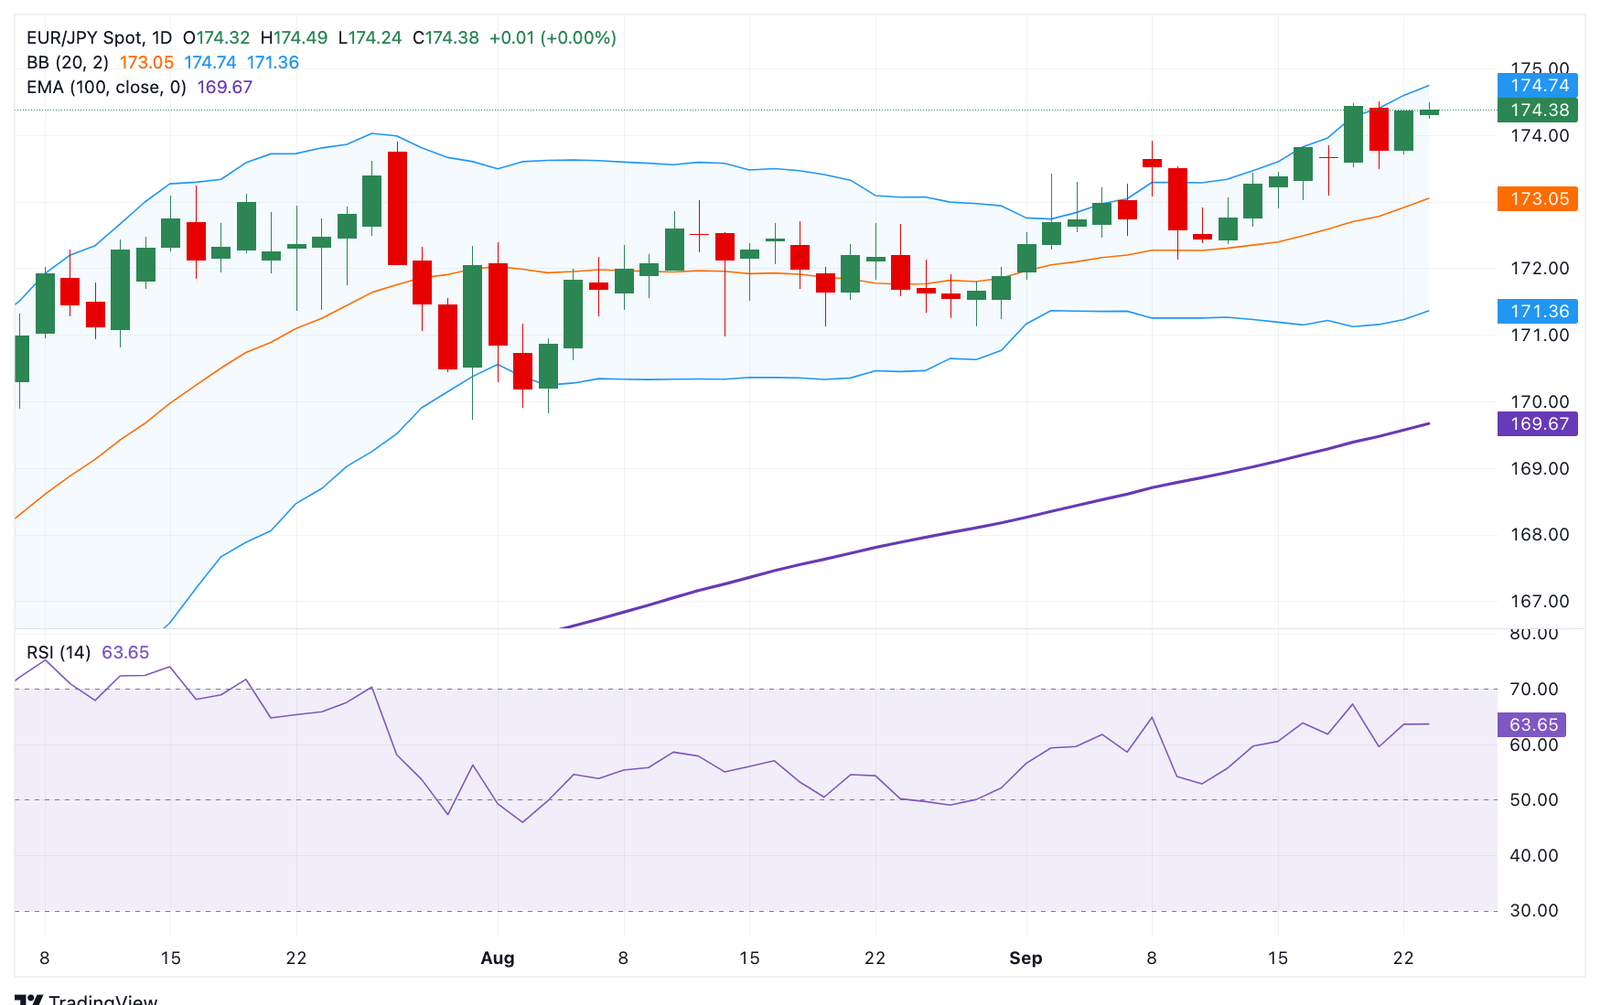The height and width of the screenshot is (1005, 1600).
Task: Click the 1D interval text in header
Action: pyautogui.click(x=161, y=38)
